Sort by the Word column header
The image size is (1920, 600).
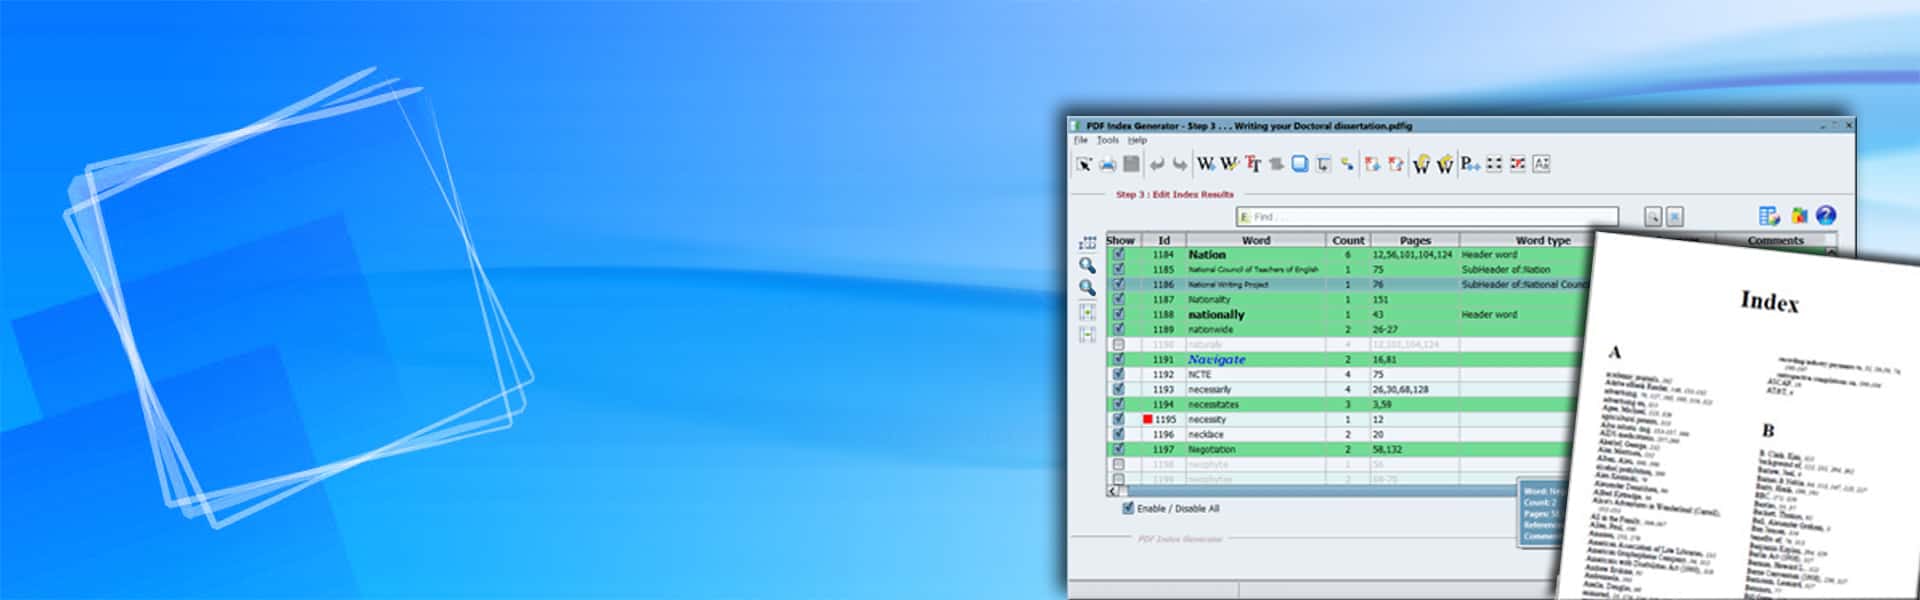pyautogui.click(x=1256, y=240)
